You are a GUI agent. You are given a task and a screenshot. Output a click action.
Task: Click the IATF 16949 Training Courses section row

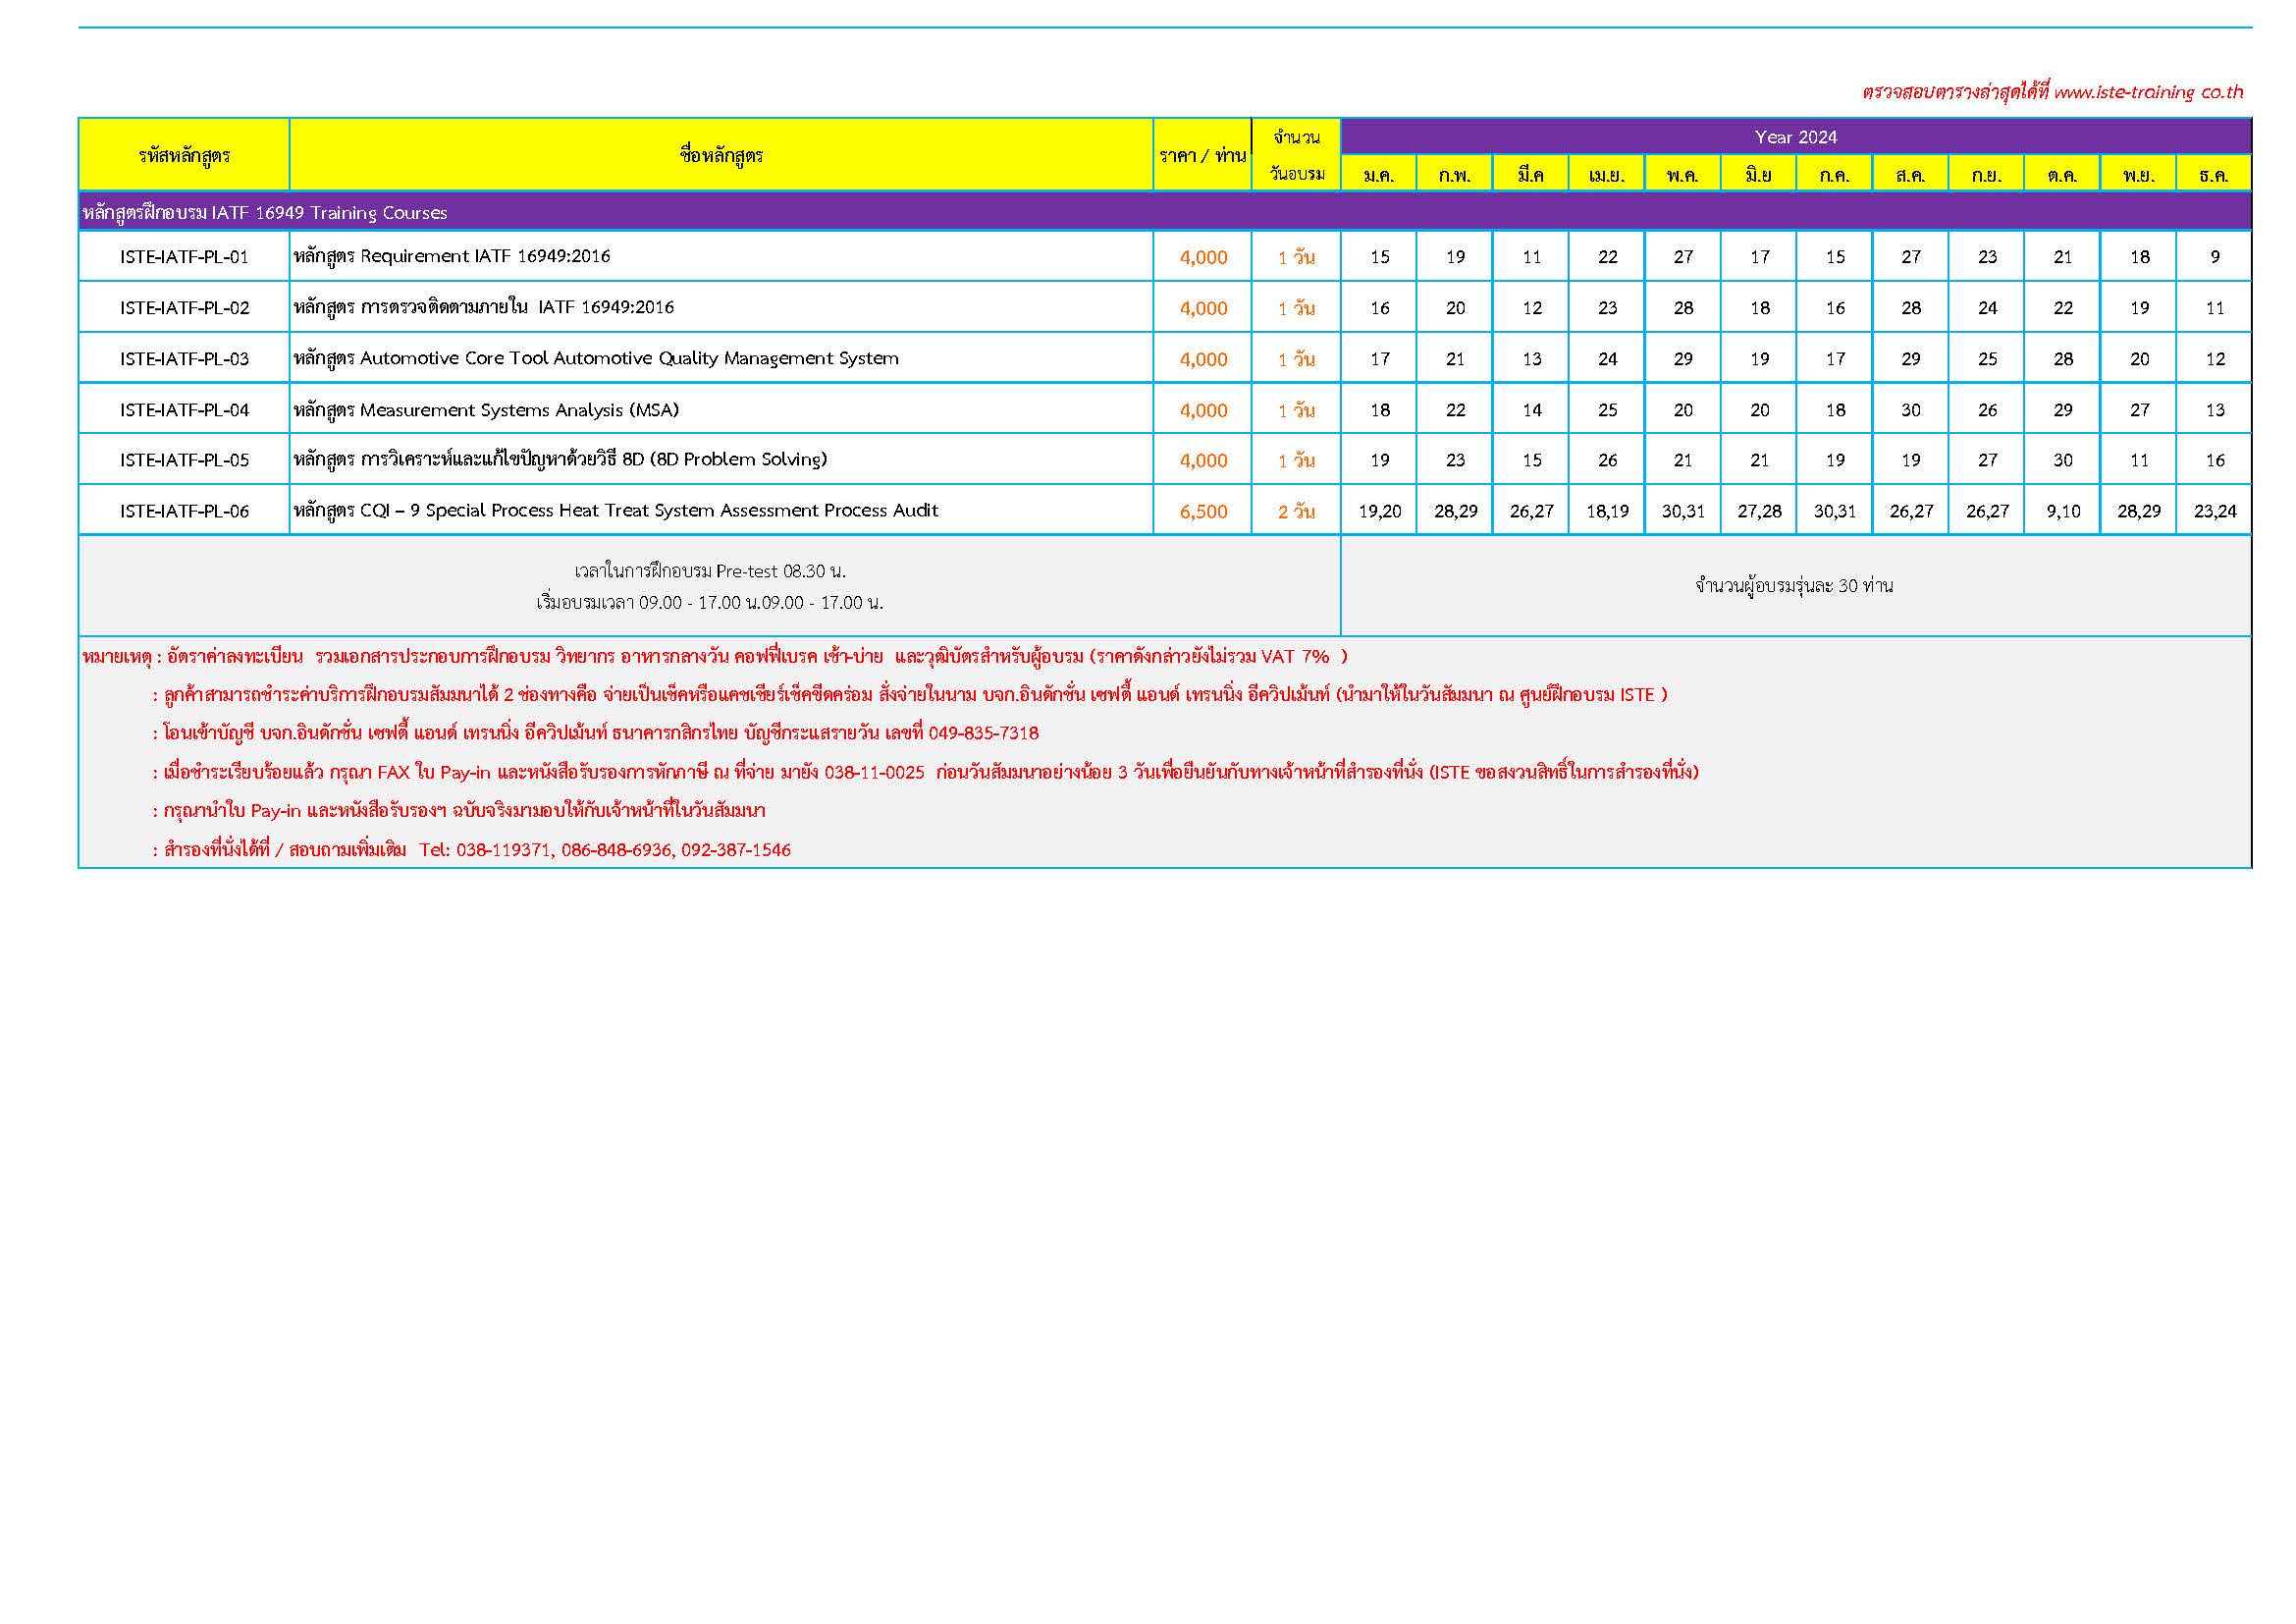(x=266, y=212)
